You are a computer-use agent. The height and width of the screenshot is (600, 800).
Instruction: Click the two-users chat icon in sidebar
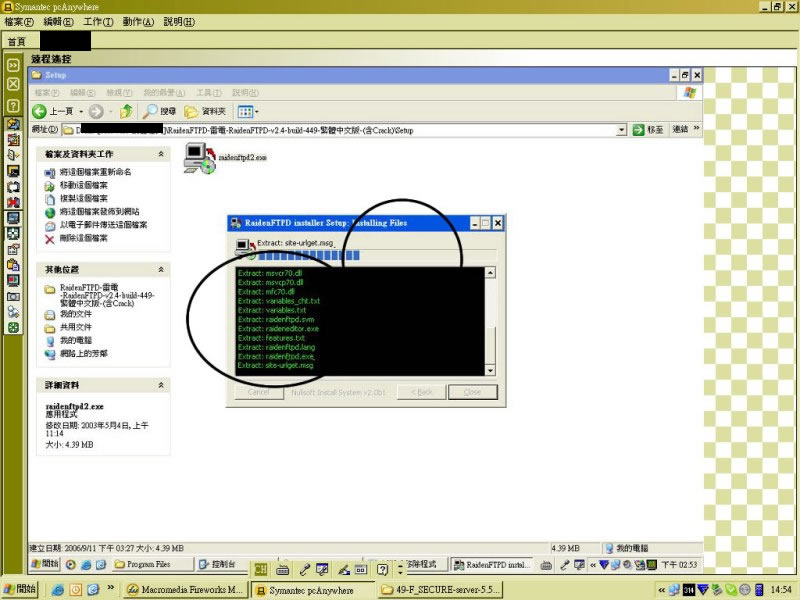tap(13, 312)
